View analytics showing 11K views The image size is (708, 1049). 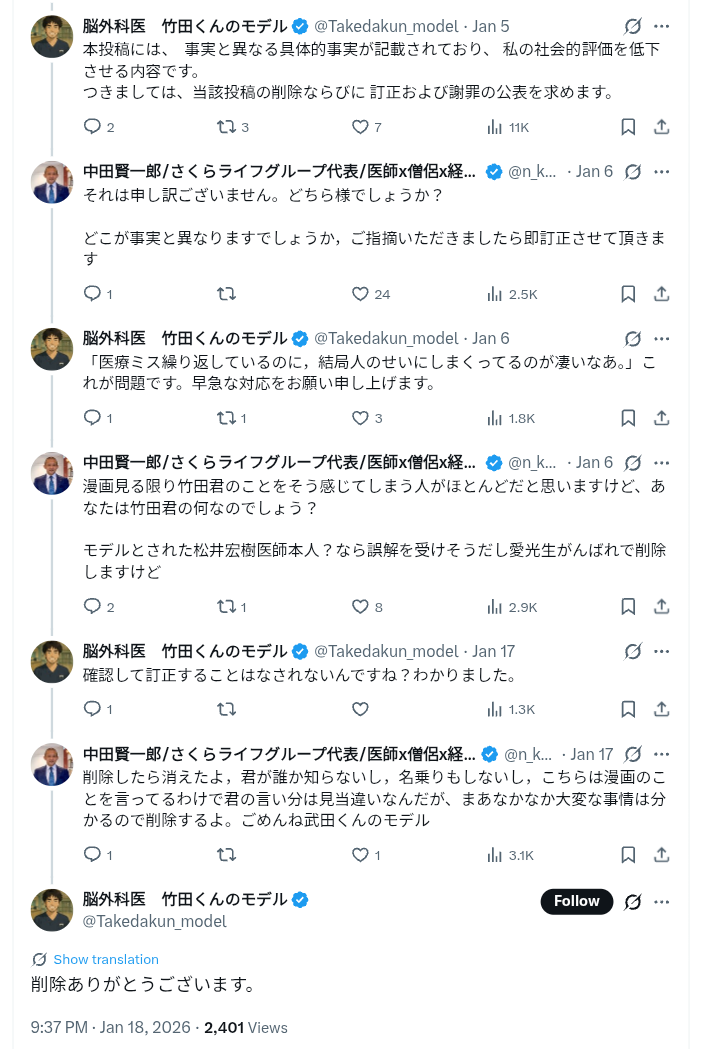[507, 127]
